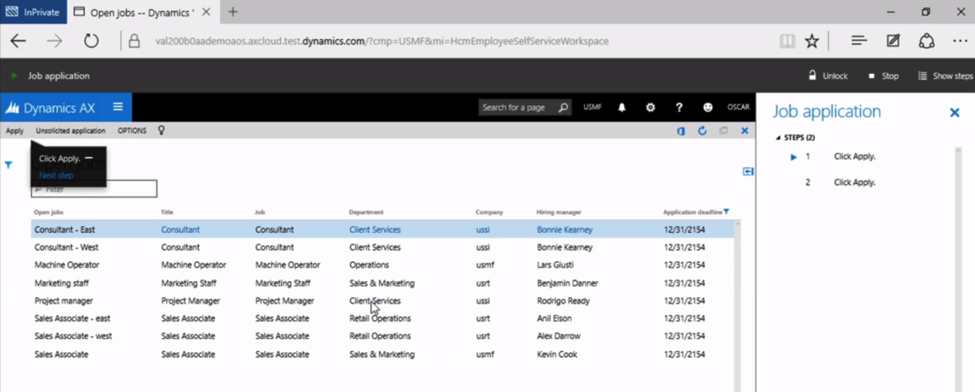Click the browser back arrow
The width and height of the screenshot is (975, 392).
tap(19, 41)
